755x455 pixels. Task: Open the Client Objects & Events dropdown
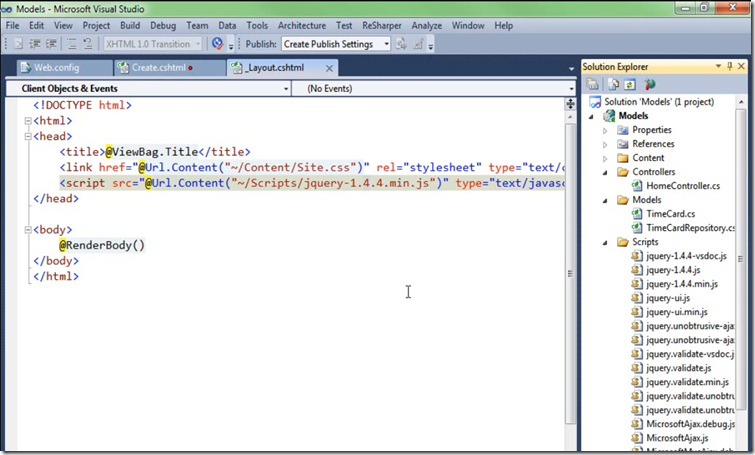148,89
